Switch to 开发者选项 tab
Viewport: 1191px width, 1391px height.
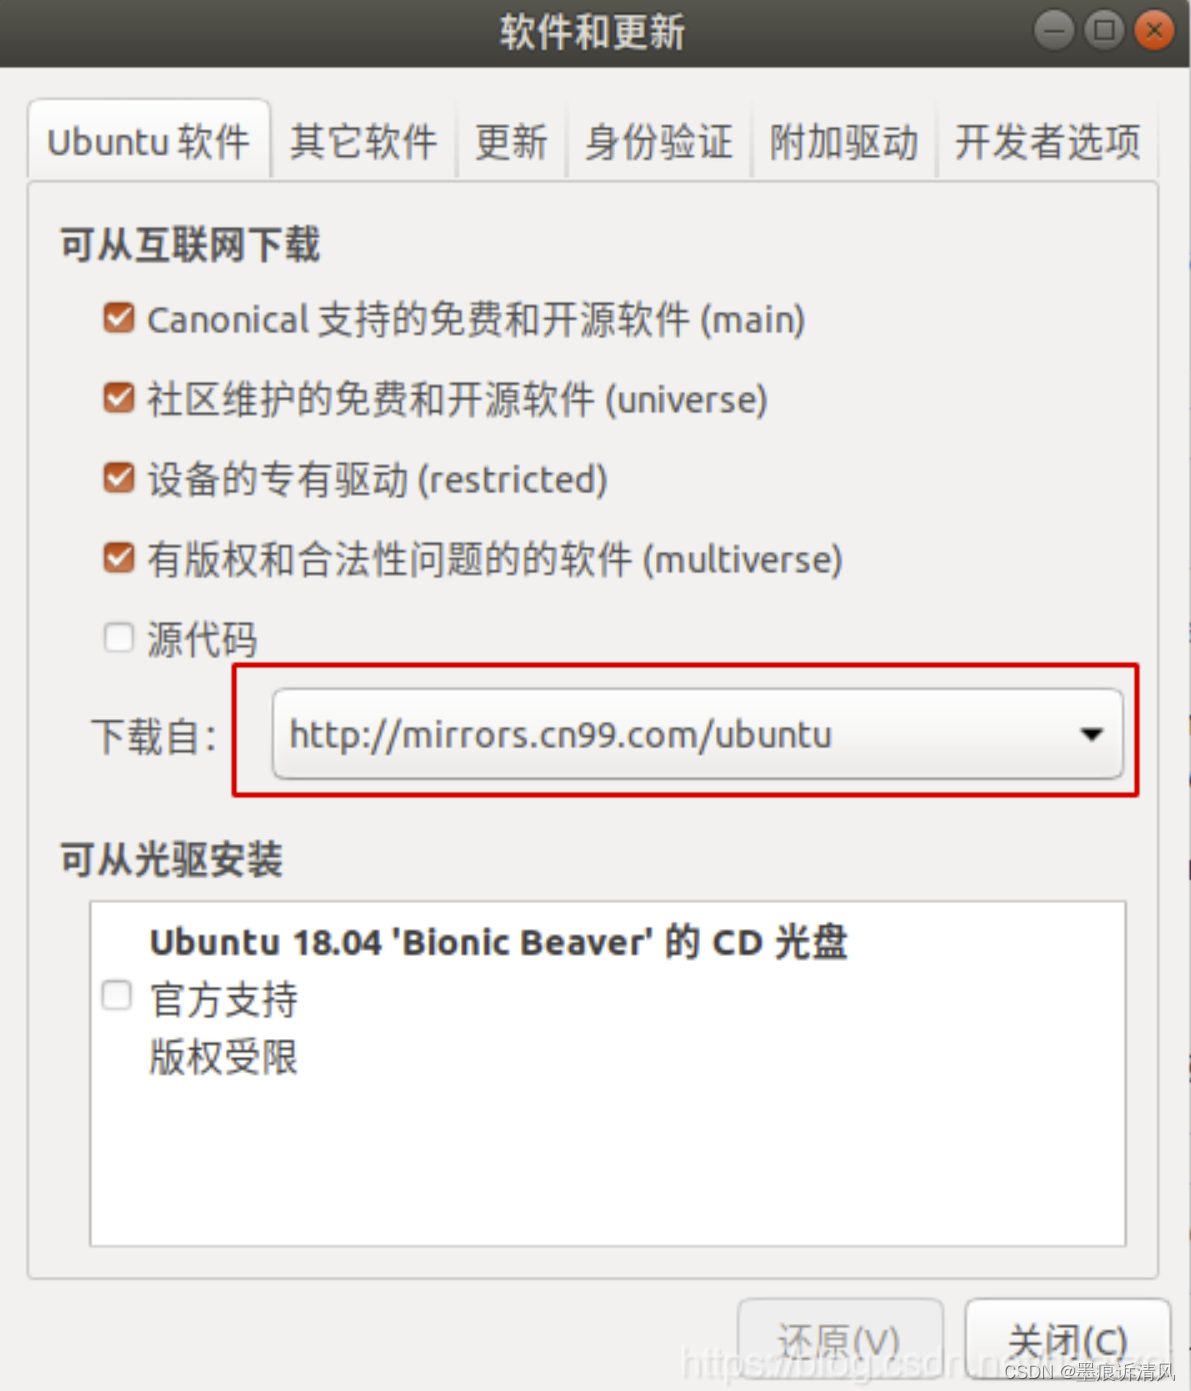pyautogui.click(x=1047, y=141)
